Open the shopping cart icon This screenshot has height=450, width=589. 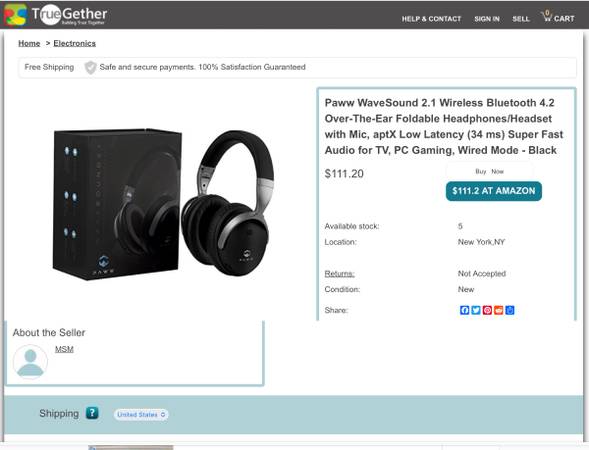click(546, 17)
